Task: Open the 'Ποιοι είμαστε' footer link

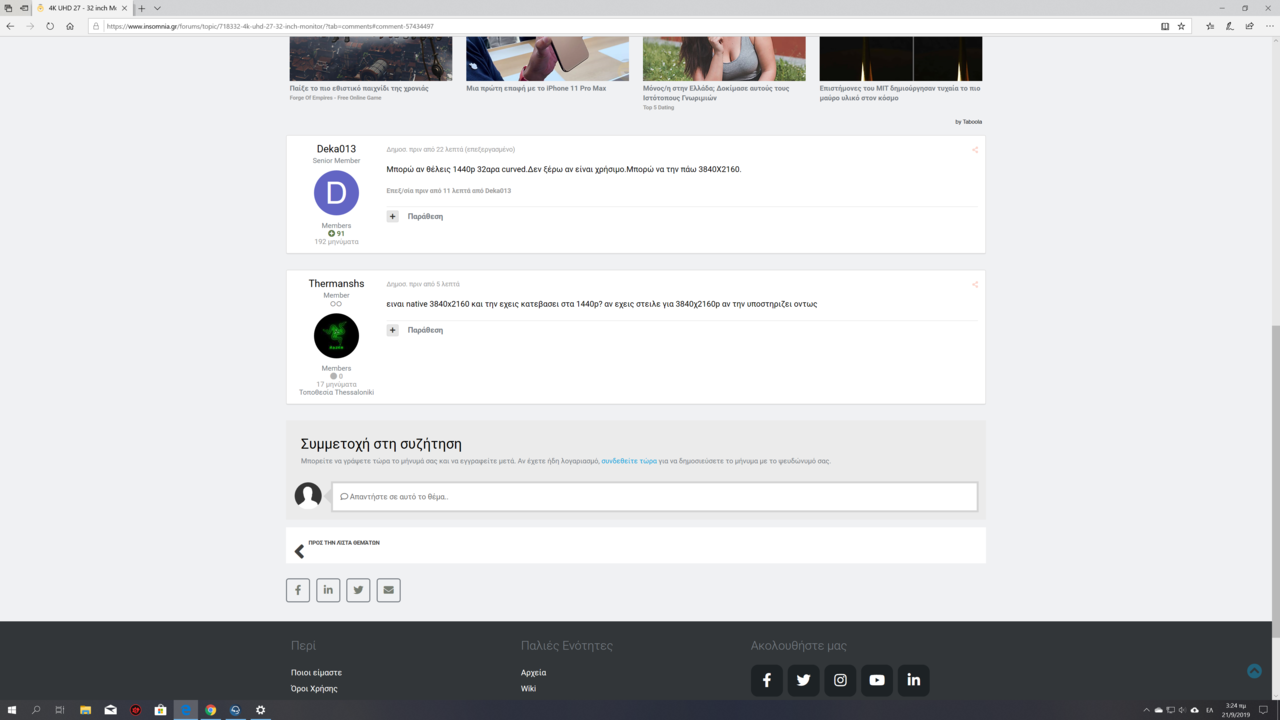Action: 316,673
